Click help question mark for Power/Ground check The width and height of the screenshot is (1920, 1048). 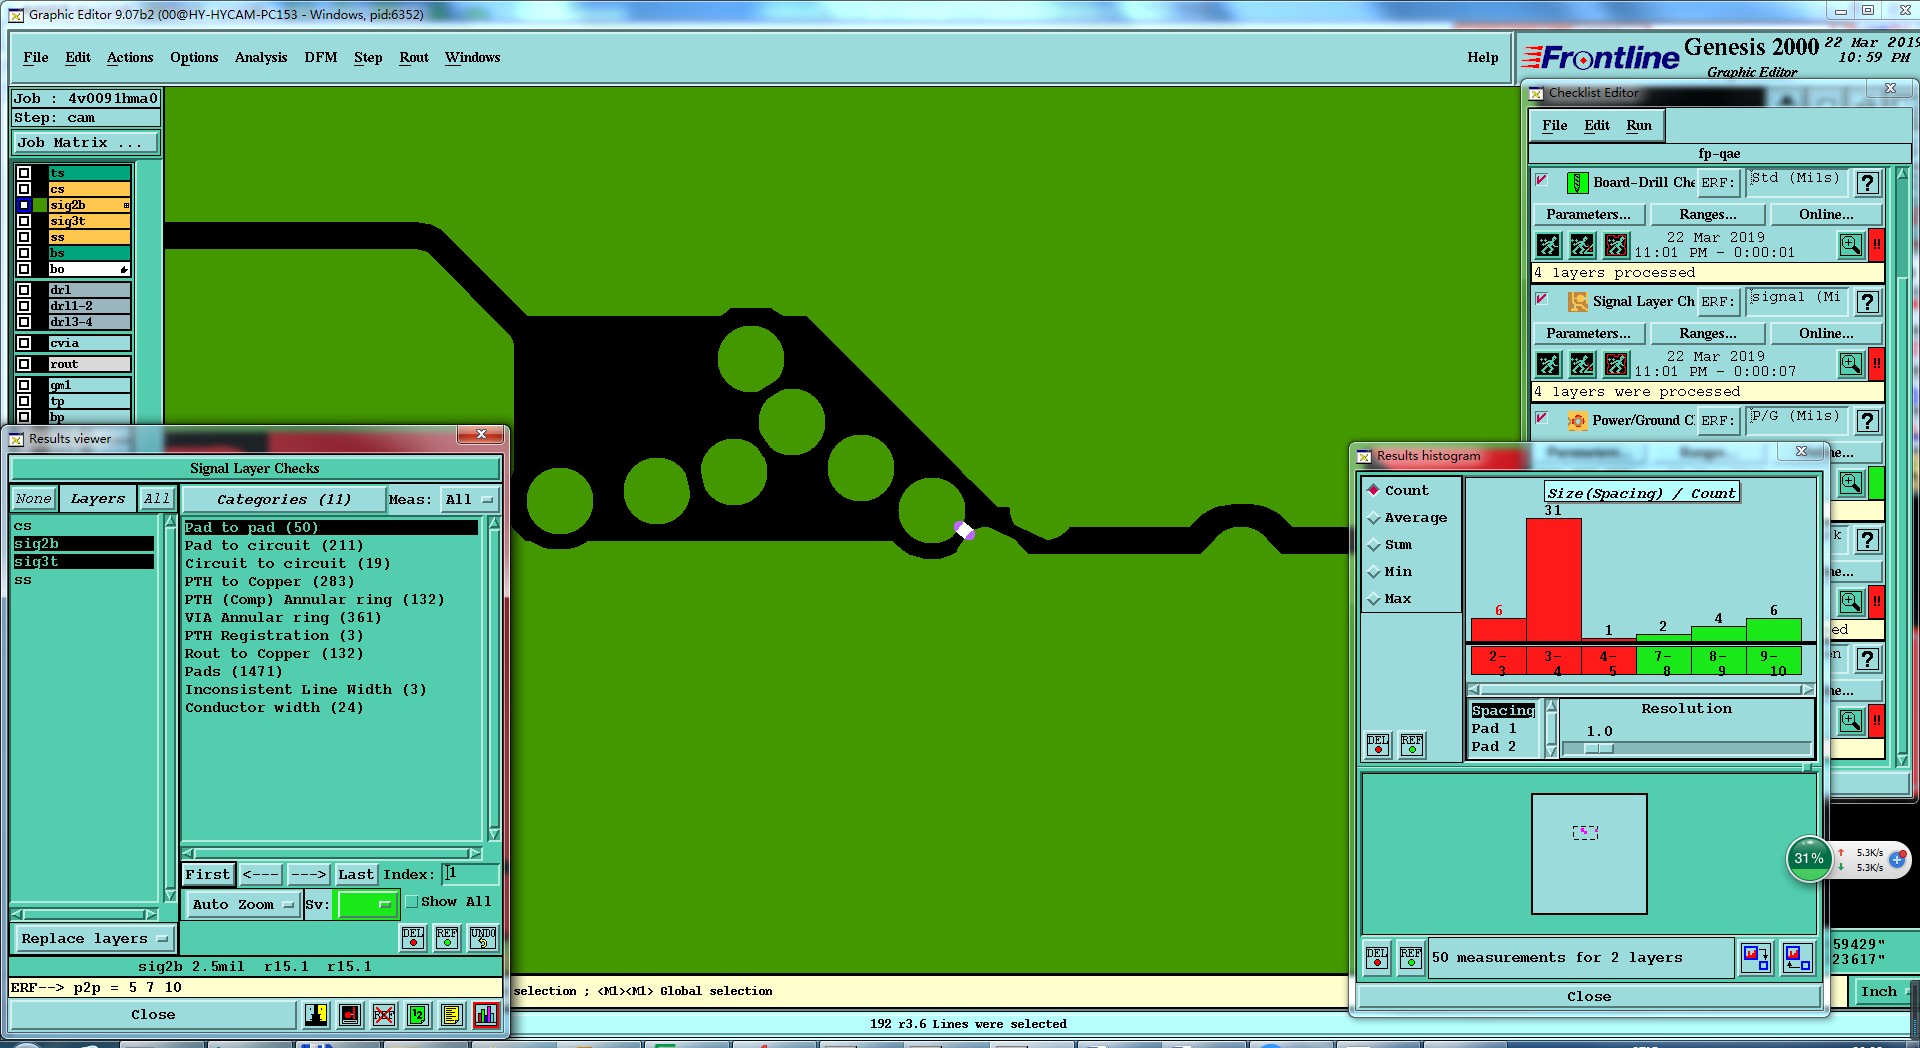[x=1867, y=421]
